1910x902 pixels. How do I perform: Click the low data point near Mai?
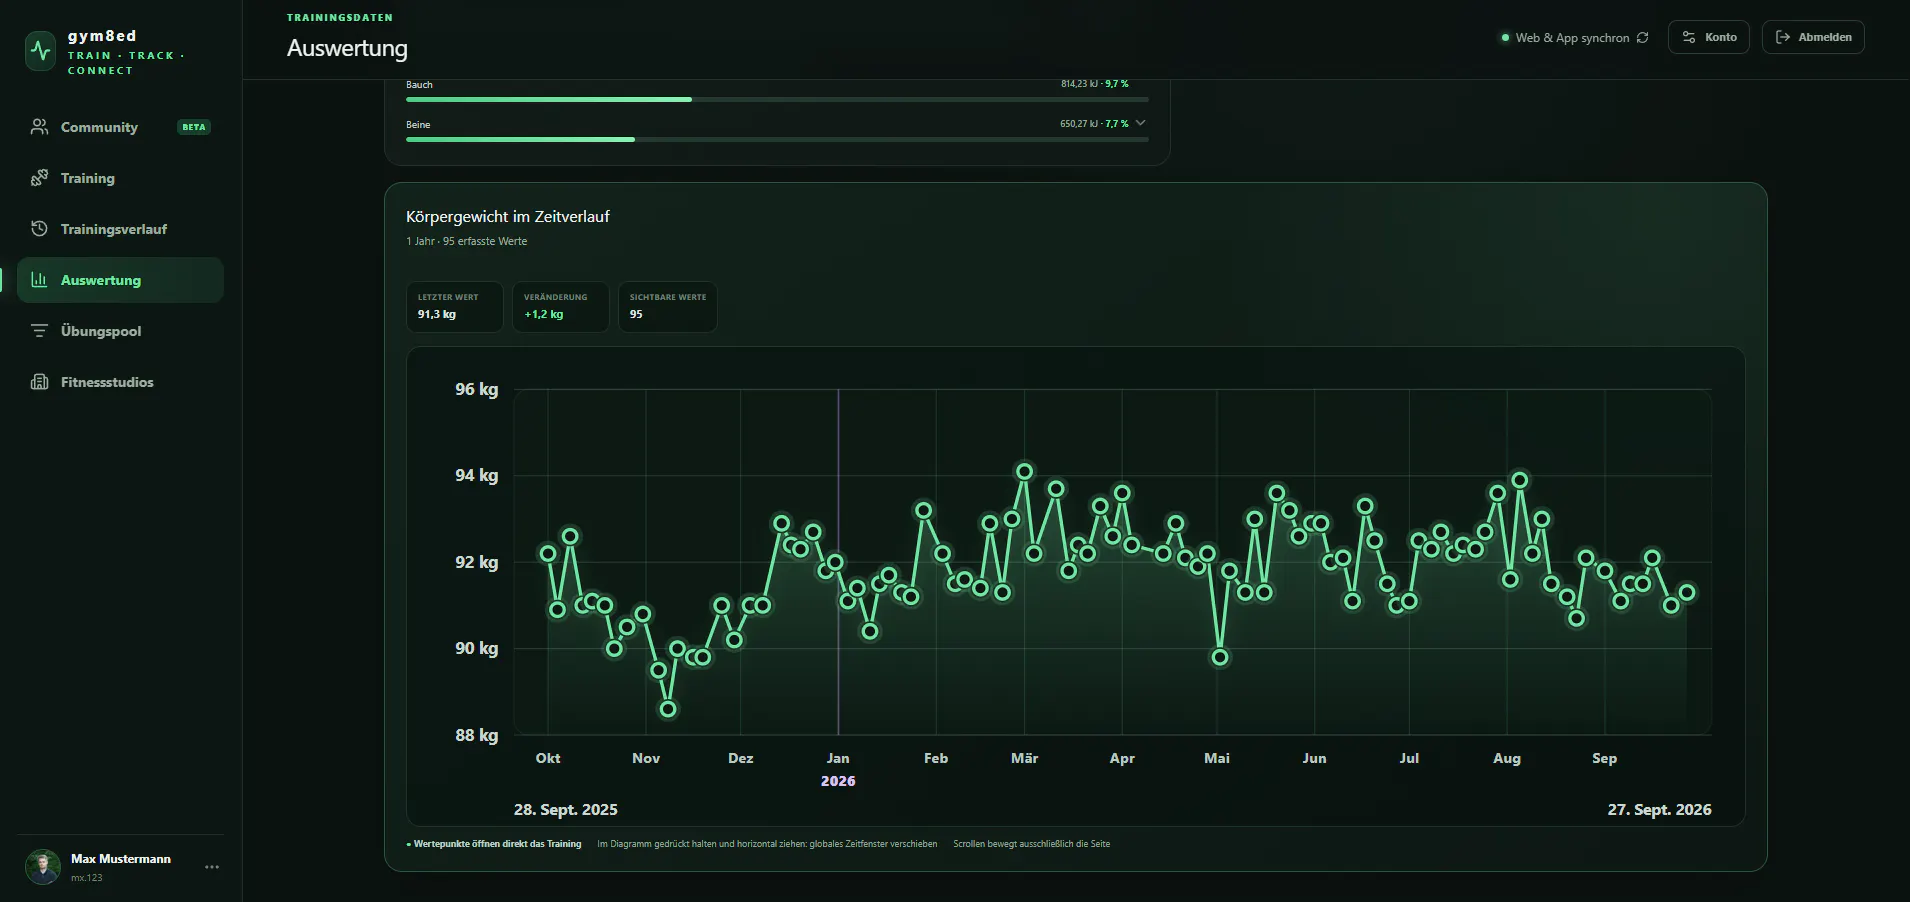(x=1220, y=657)
